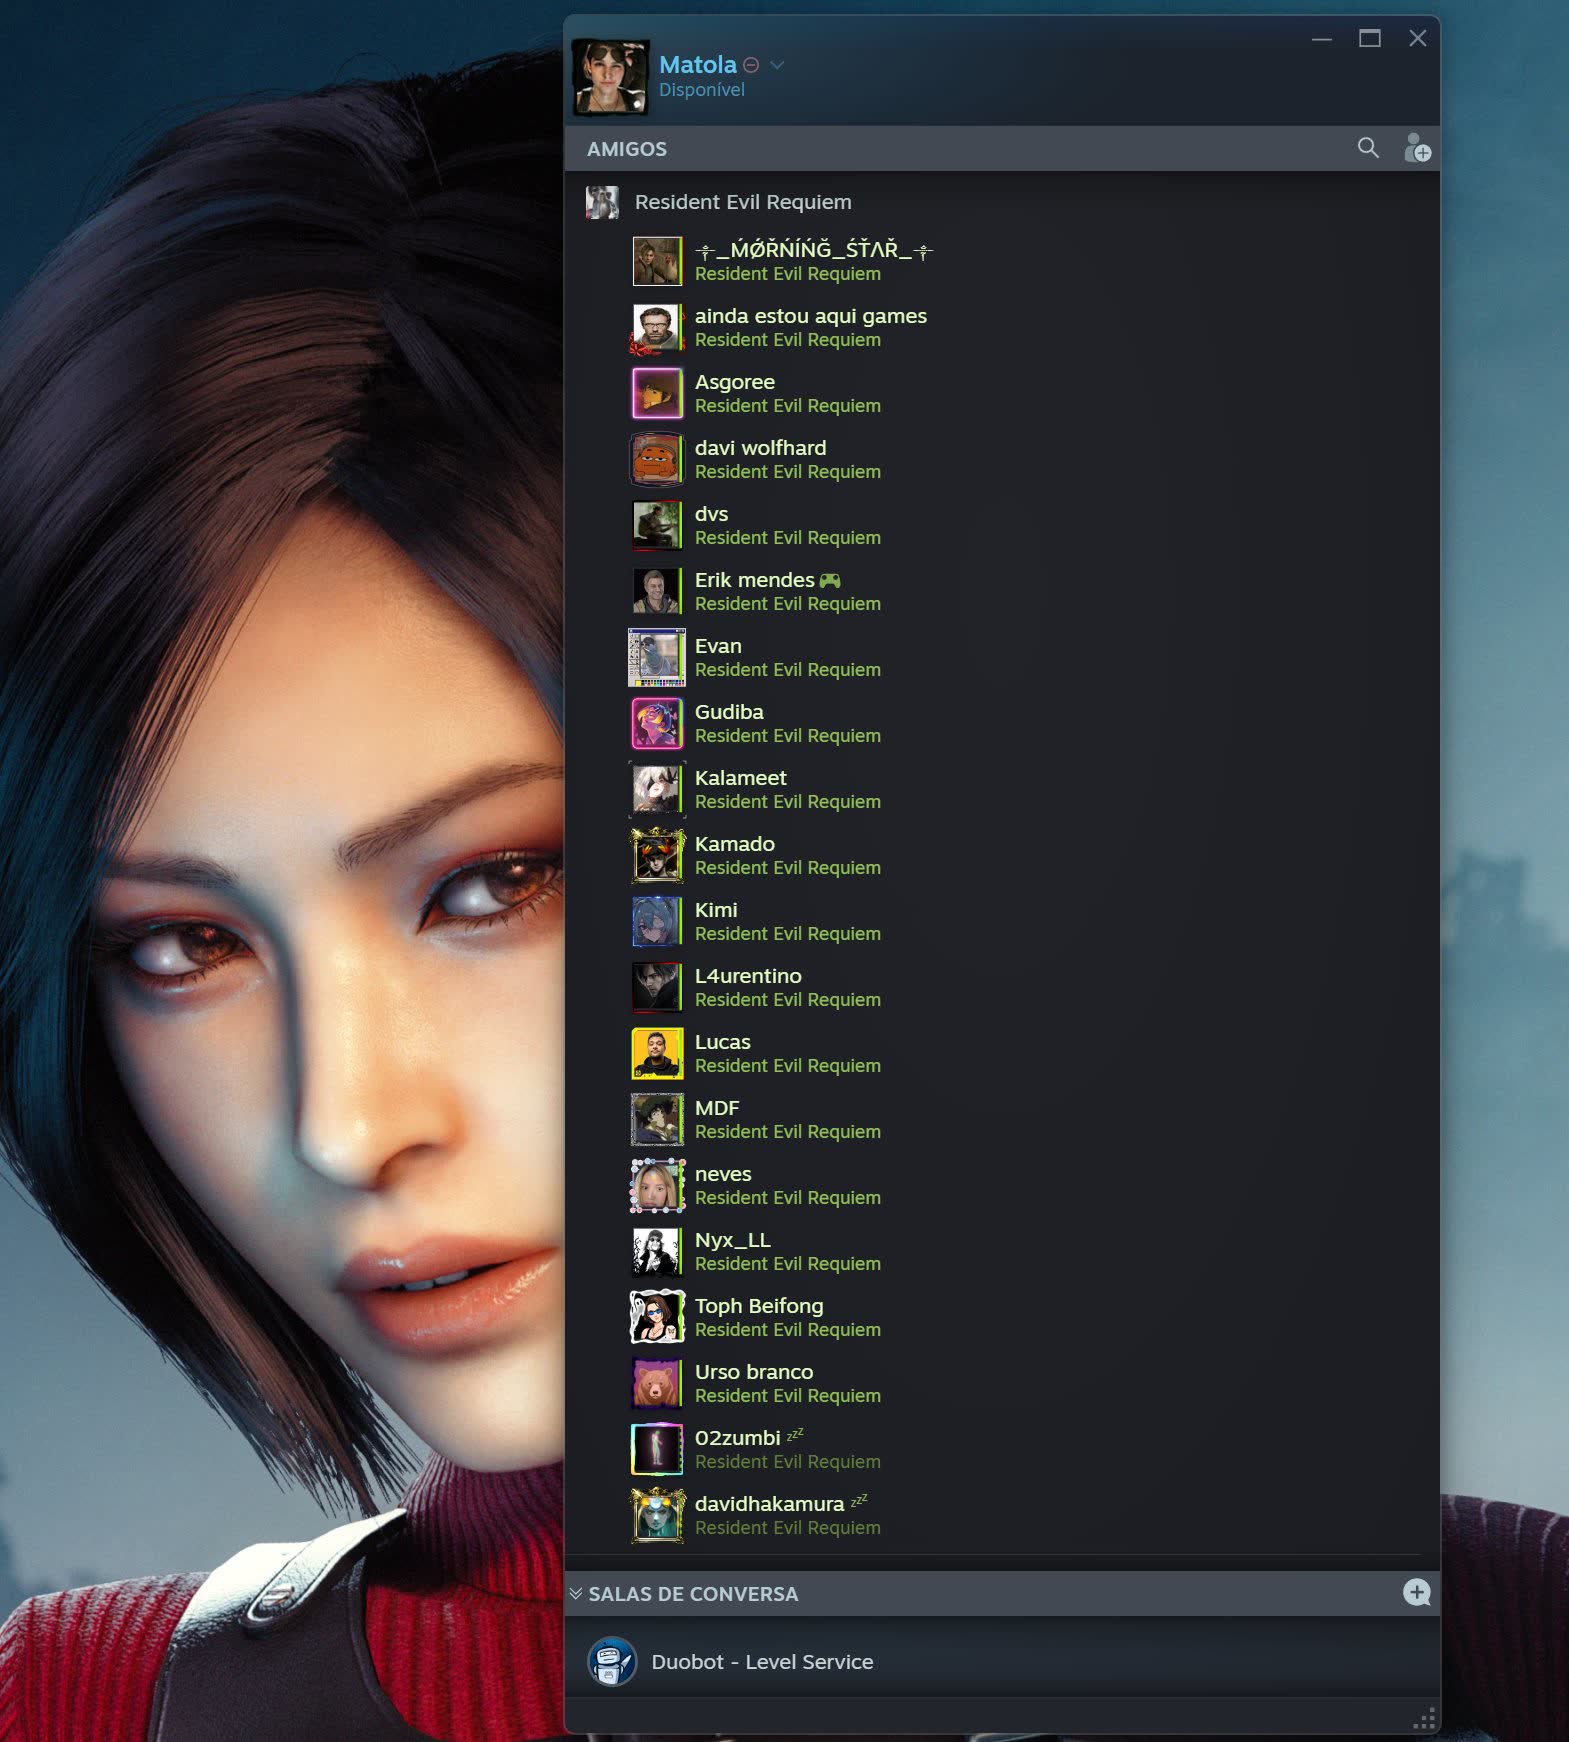Click the add friend icon
The image size is (1569, 1742).
(x=1417, y=148)
